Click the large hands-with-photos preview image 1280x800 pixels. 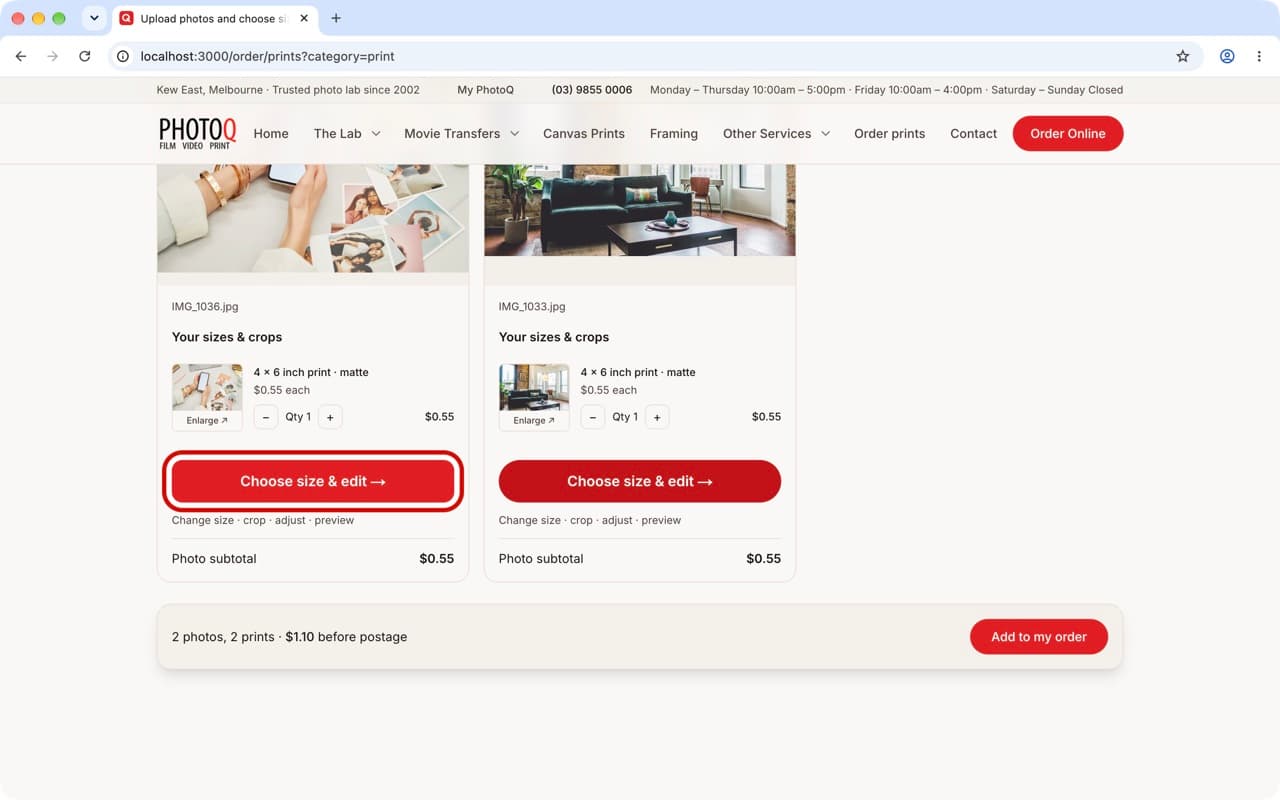313,218
